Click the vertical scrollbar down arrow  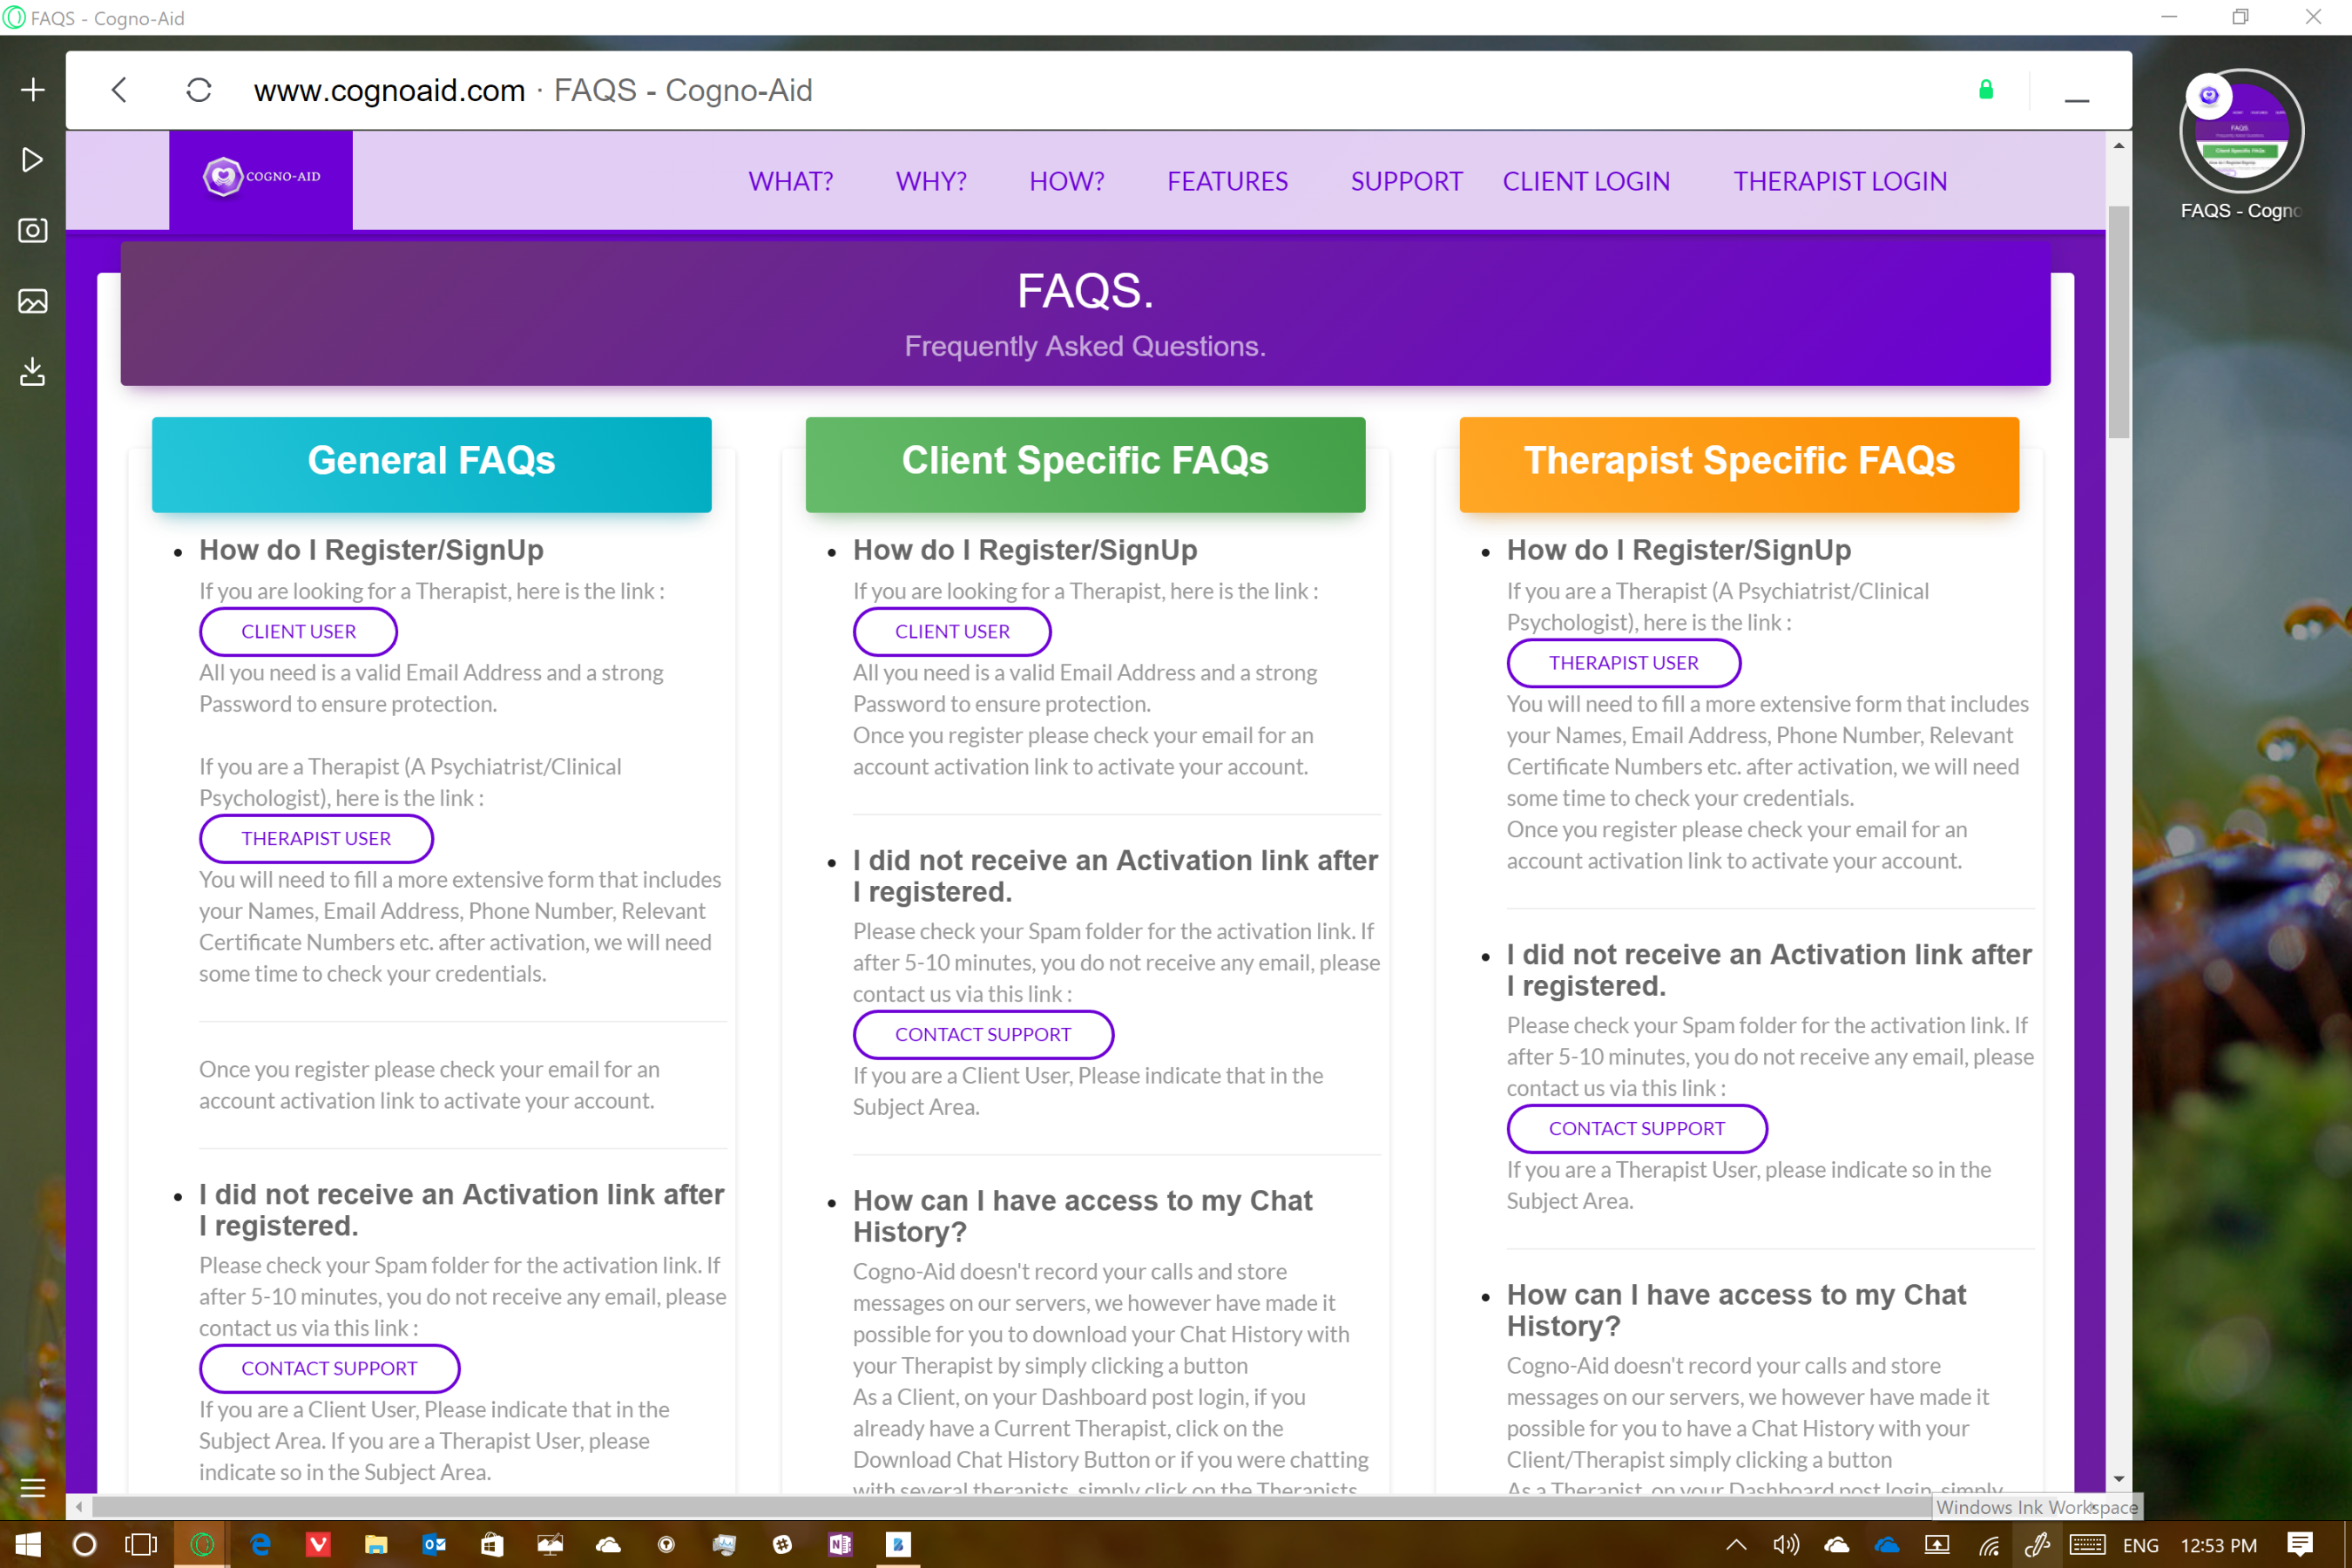click(2118, 1478)
